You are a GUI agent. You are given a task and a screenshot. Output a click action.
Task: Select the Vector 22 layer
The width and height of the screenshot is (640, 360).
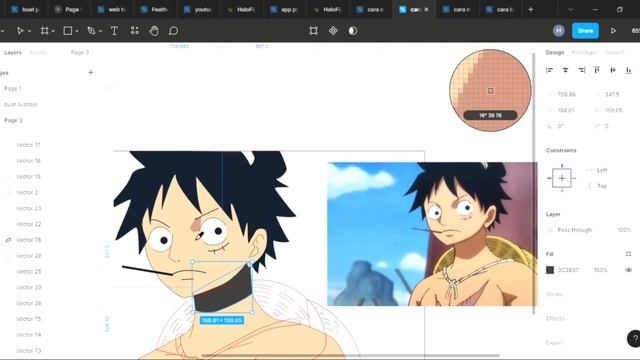pyautogui.click(x=29, y=224)
